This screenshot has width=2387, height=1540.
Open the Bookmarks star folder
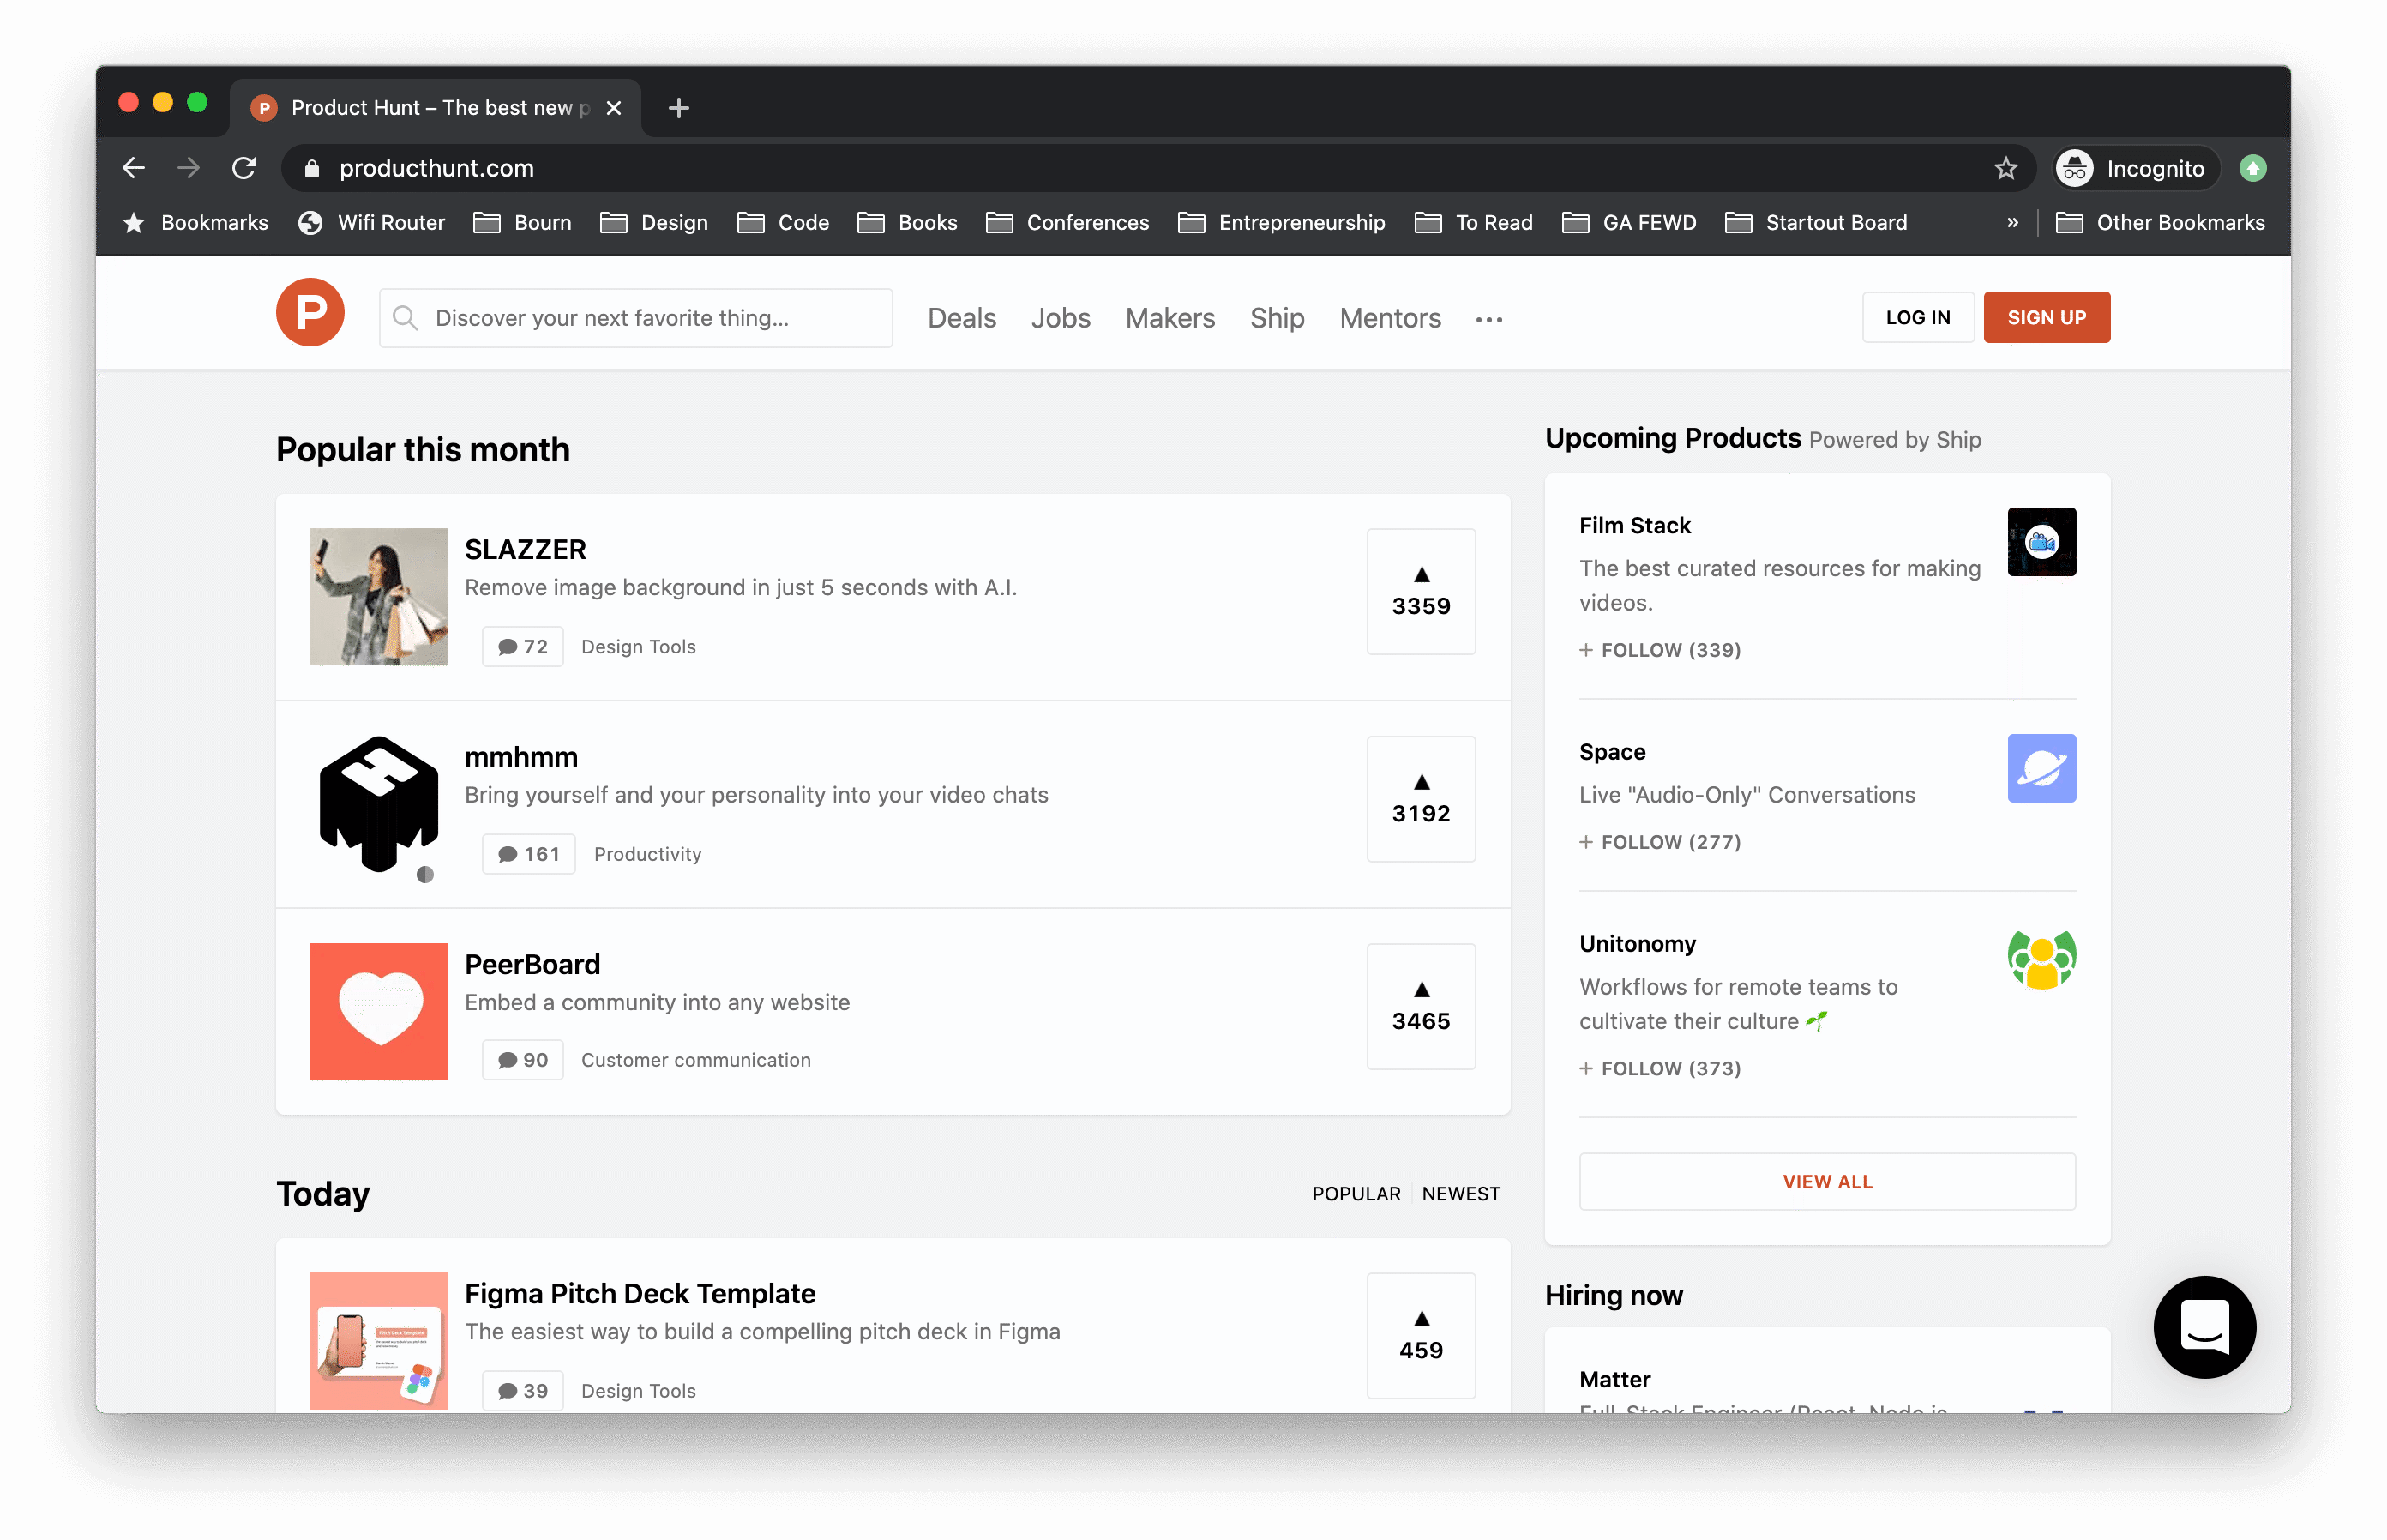[195, 222]
